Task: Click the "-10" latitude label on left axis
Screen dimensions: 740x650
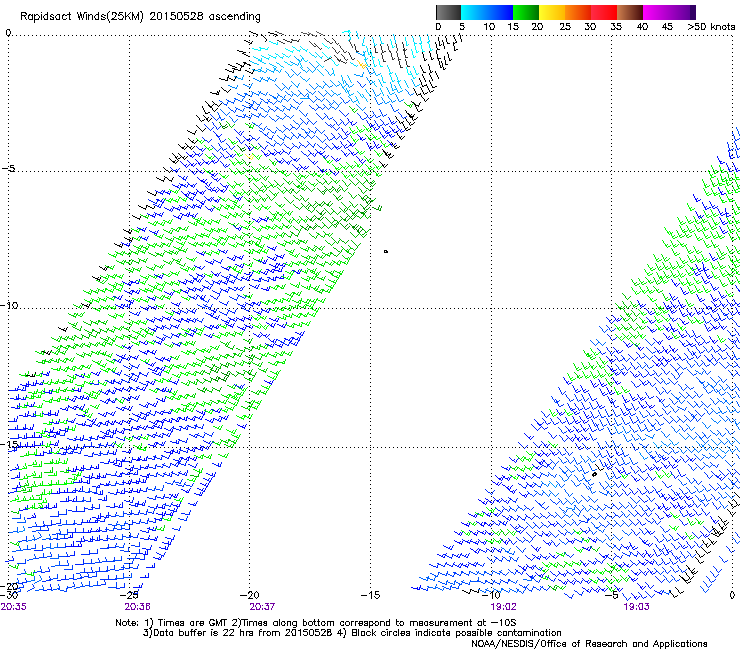Action: click(x=9, y=306)
